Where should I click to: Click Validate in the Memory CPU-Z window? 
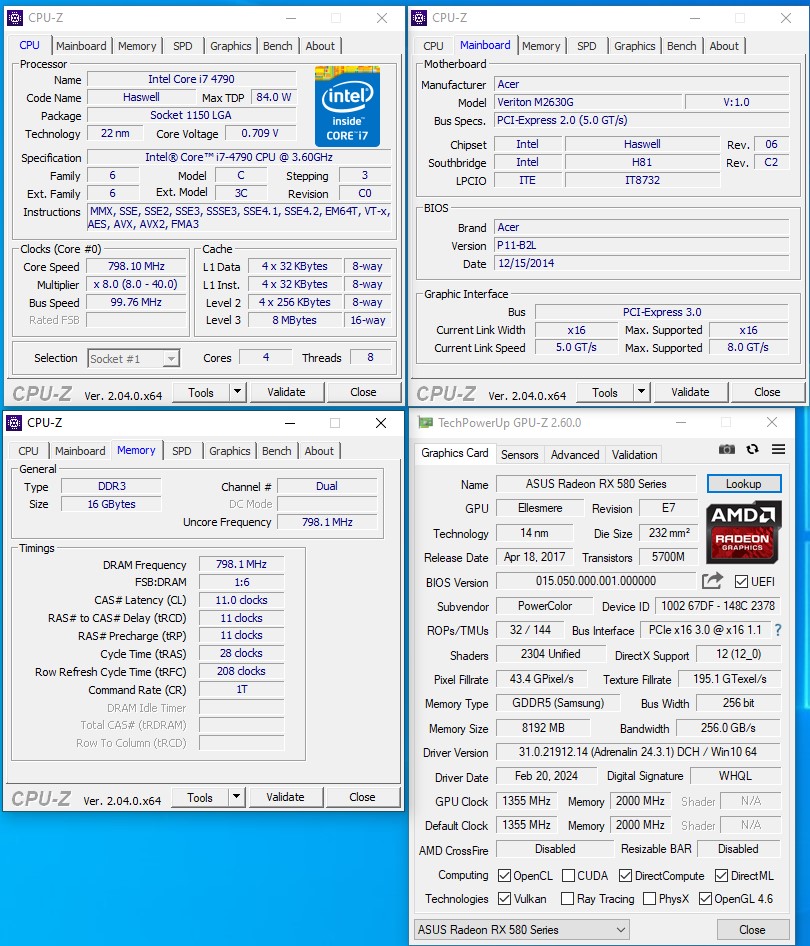point(285,797)
